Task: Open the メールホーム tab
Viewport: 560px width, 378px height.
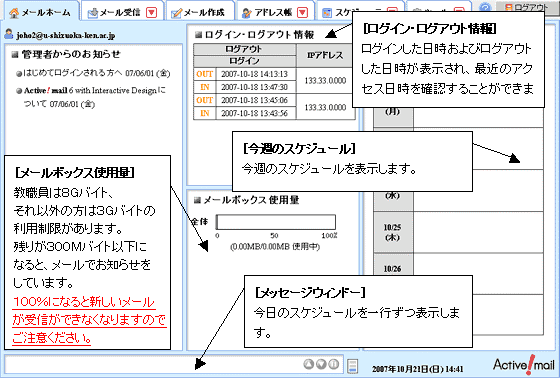Action: click(x=40, y=12)
